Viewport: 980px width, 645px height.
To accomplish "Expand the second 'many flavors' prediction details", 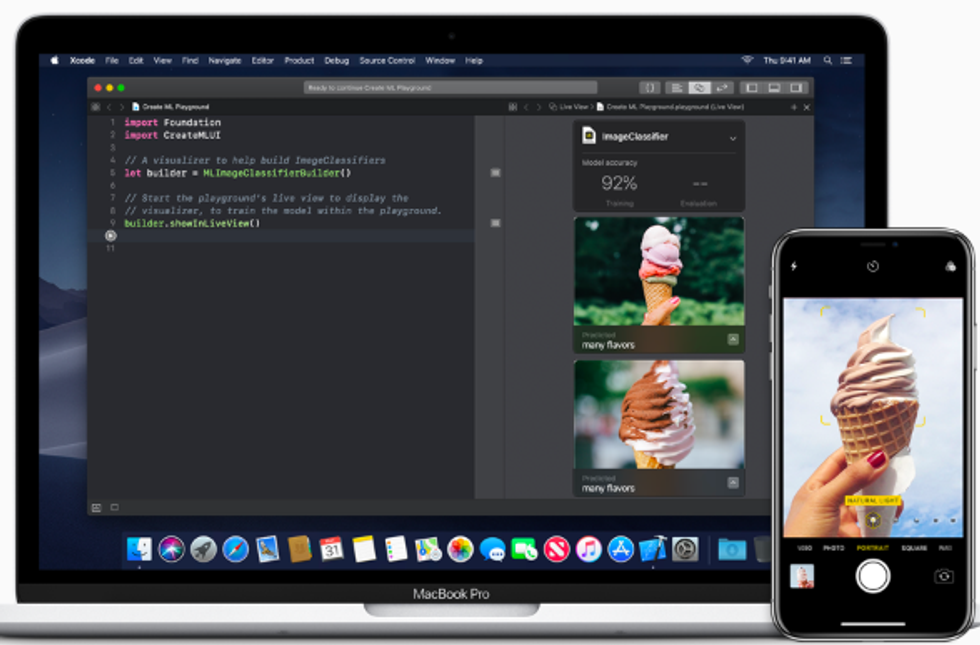I will tap(733, 483).
